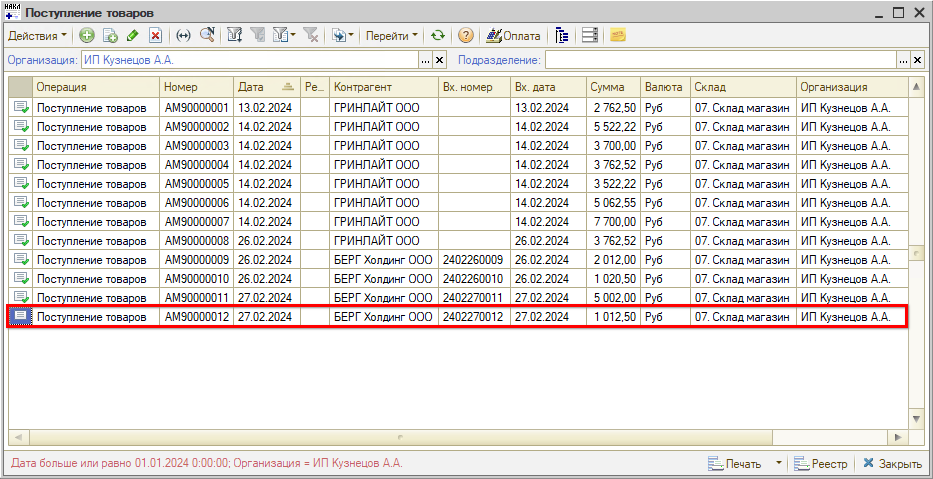Click the posted document icon in row АМ90000001
Screen dimensions: 933x479
(x=21, y=108)
